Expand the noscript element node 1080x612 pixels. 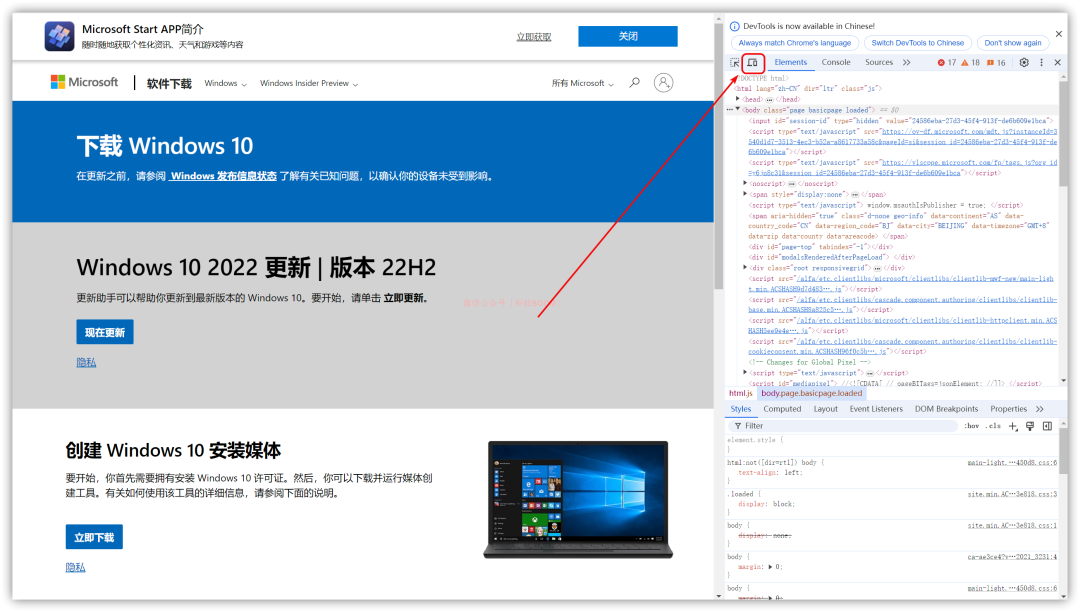[745, 183]
